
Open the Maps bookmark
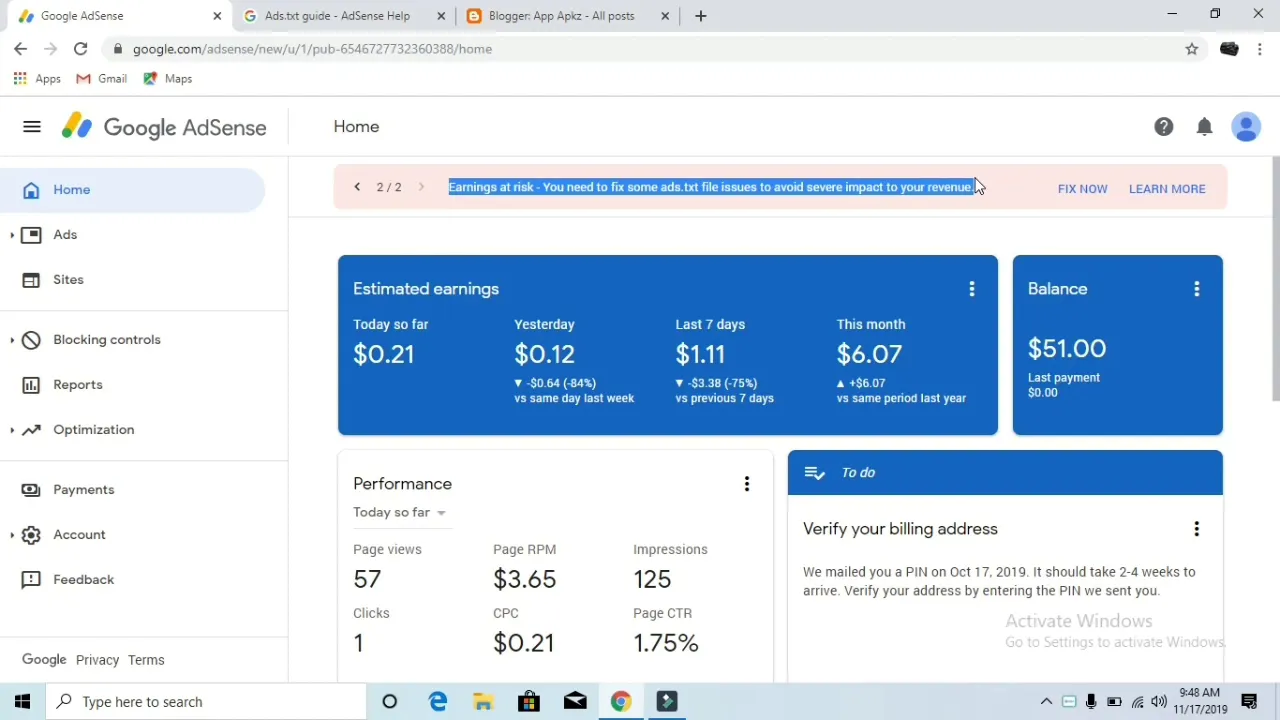coord(168,79)
